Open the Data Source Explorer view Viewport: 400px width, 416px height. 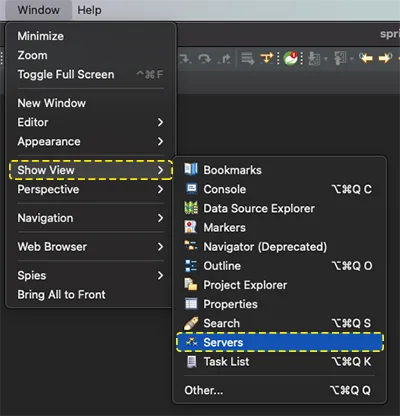(x=280, y=208)
